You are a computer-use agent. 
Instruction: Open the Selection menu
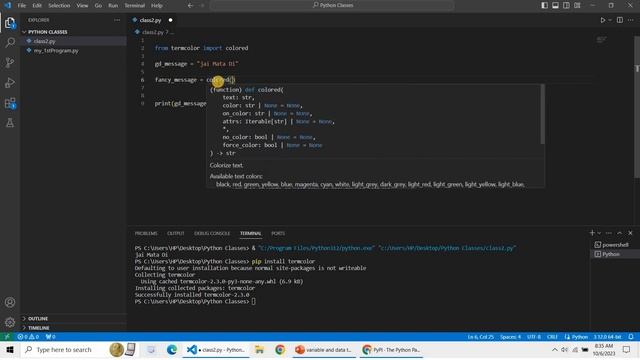(59, 6)
